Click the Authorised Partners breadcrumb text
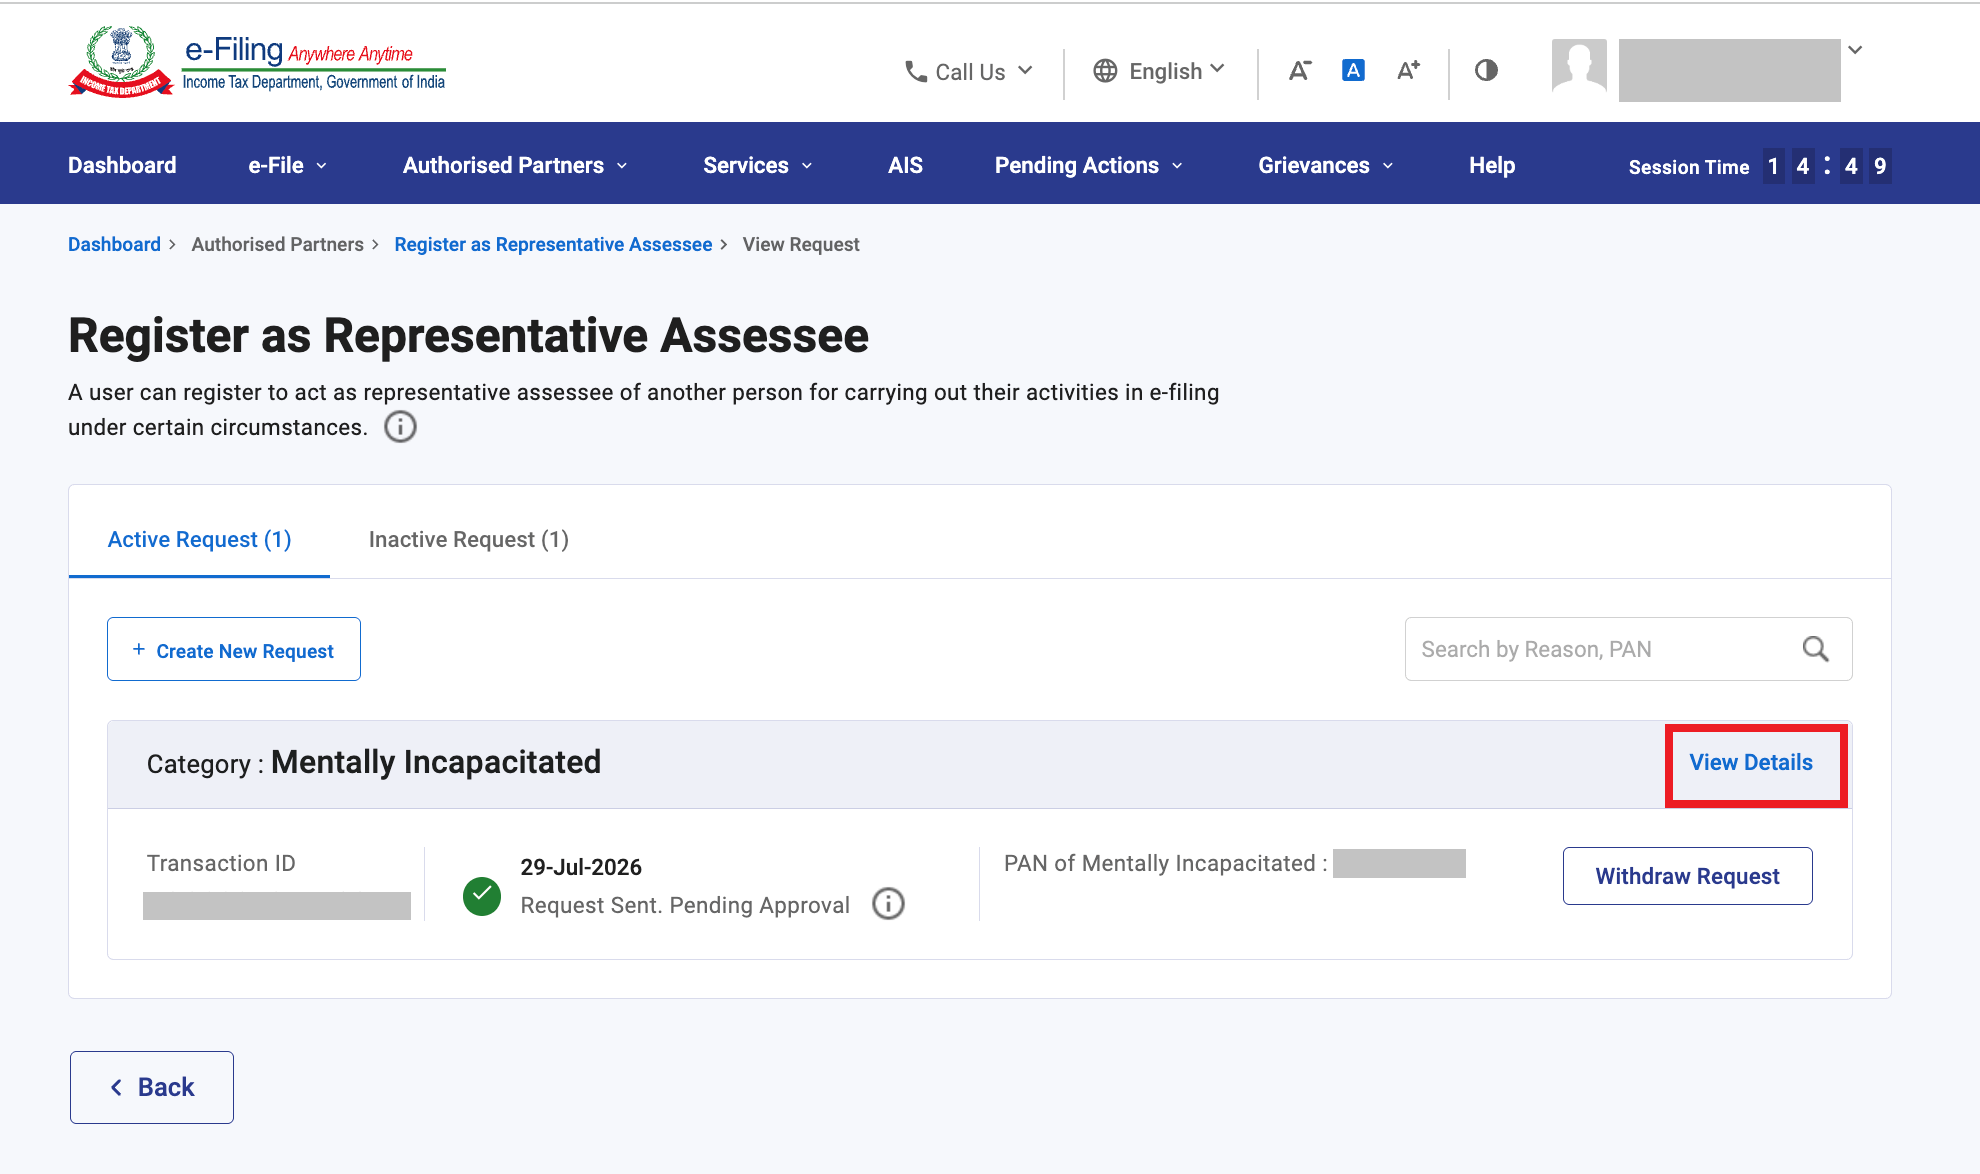Viewport: 1980px width, 1174px height. [278, 244]
